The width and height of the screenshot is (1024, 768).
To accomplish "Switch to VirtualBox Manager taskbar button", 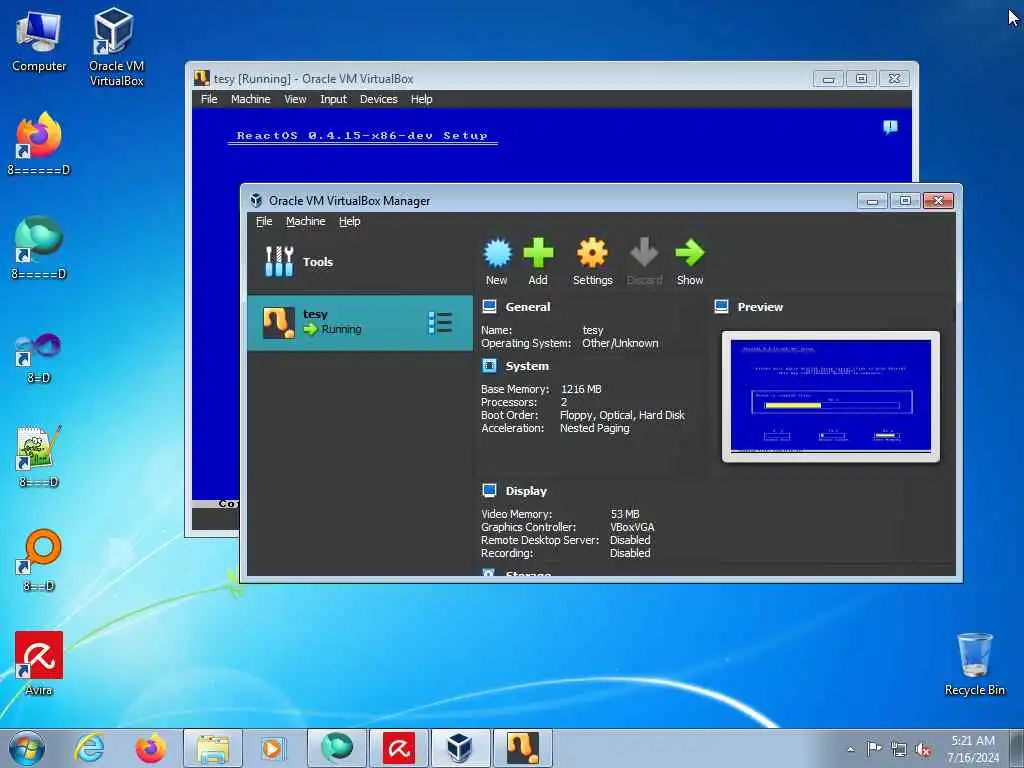I will point(460,748).
